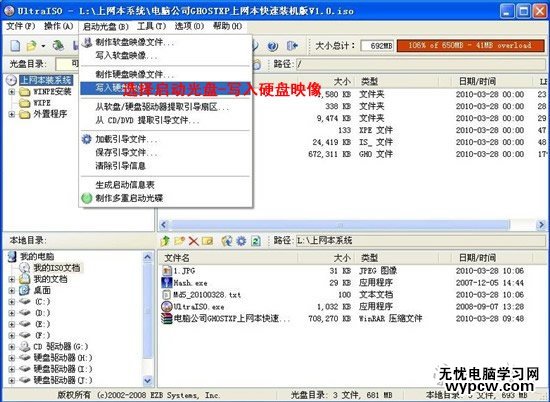Viewport: 550px width, 402px height.
Task: Expand the 硬盘驱动器(J:) node
Action: (x=12, y=380)
